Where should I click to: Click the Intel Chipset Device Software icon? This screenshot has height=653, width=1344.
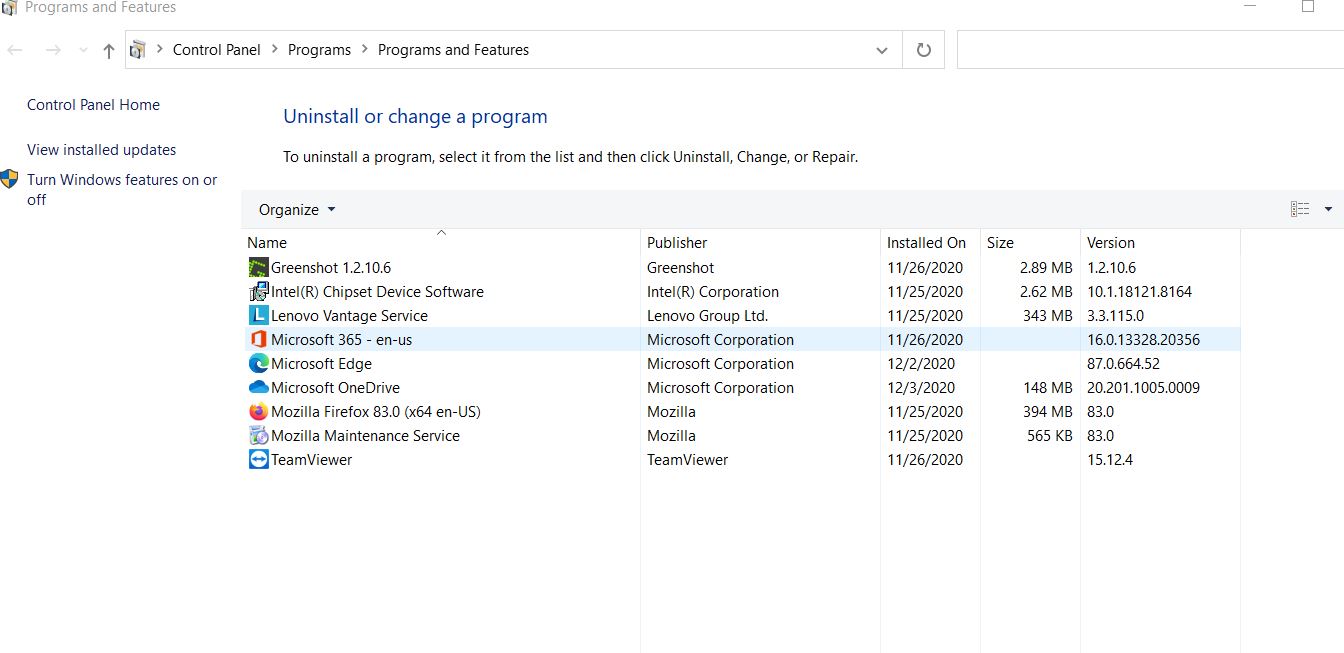258,292
